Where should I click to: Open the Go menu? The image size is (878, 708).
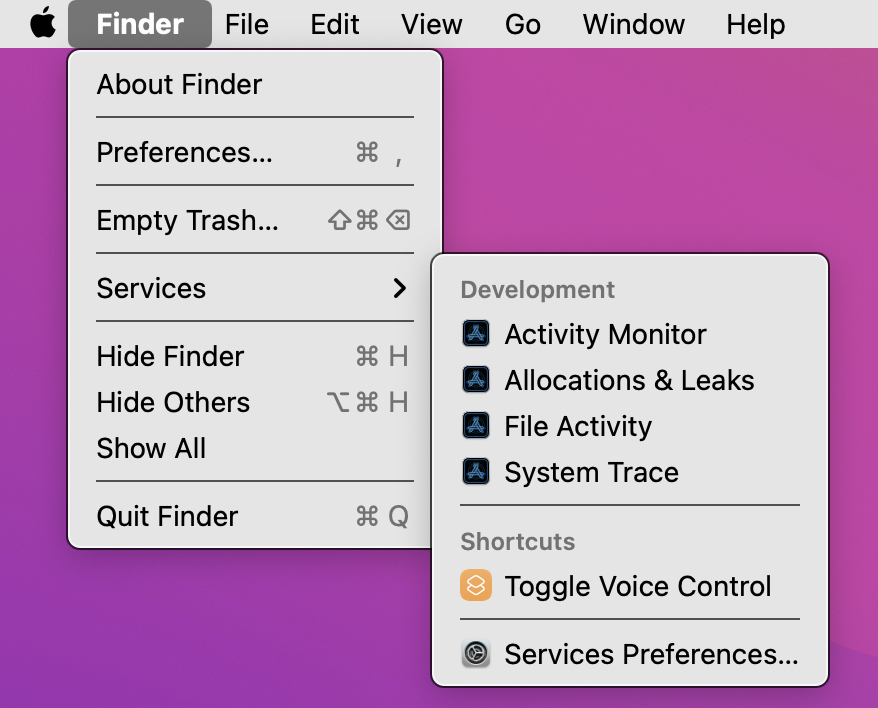[x=522, y=24]
